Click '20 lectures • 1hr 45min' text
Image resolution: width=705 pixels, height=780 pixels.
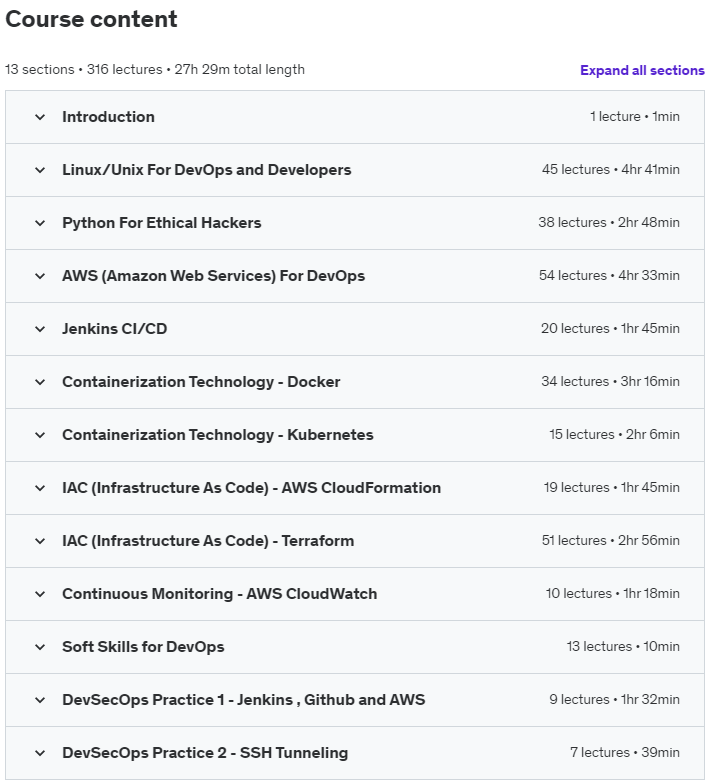pyautogui.click(x=610, y=328)
